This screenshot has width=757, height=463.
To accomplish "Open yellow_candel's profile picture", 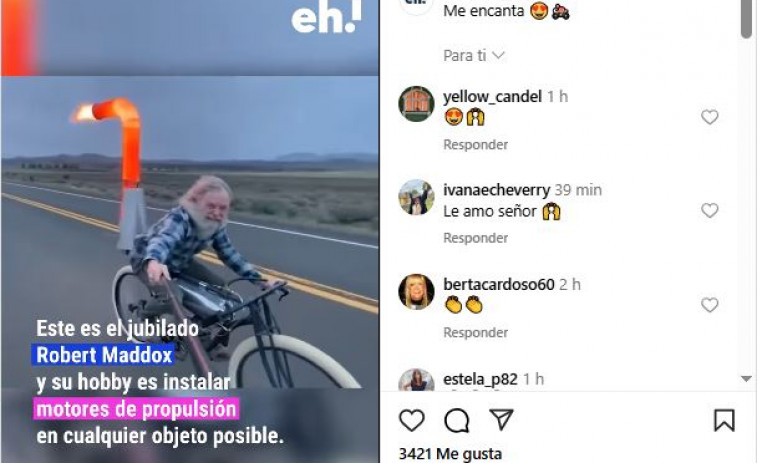I will point(416,104).
